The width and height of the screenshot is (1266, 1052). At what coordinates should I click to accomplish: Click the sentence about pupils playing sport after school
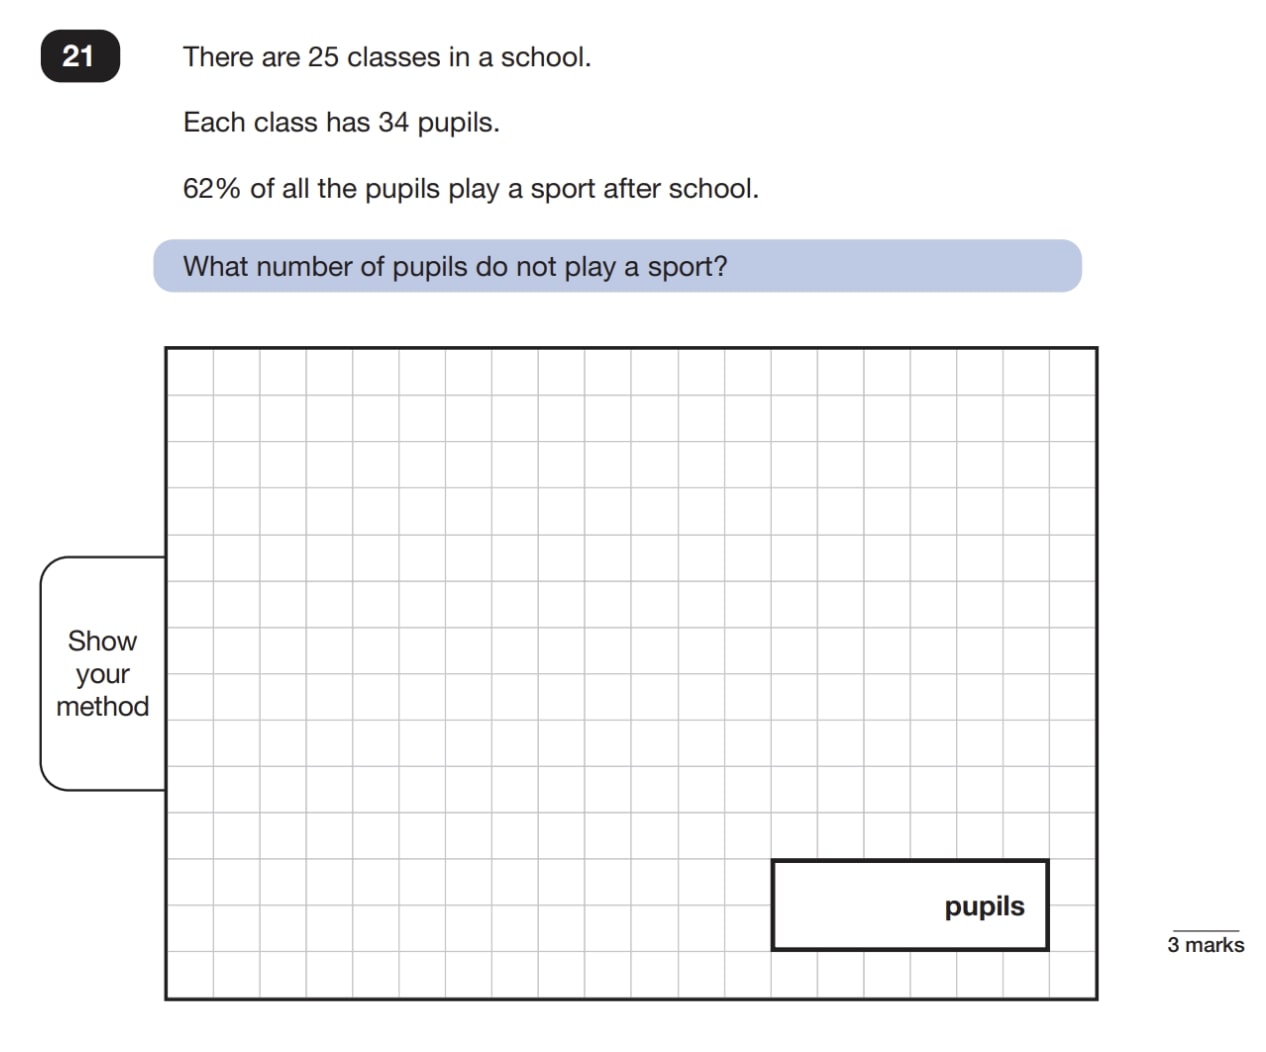coord(470,189)
